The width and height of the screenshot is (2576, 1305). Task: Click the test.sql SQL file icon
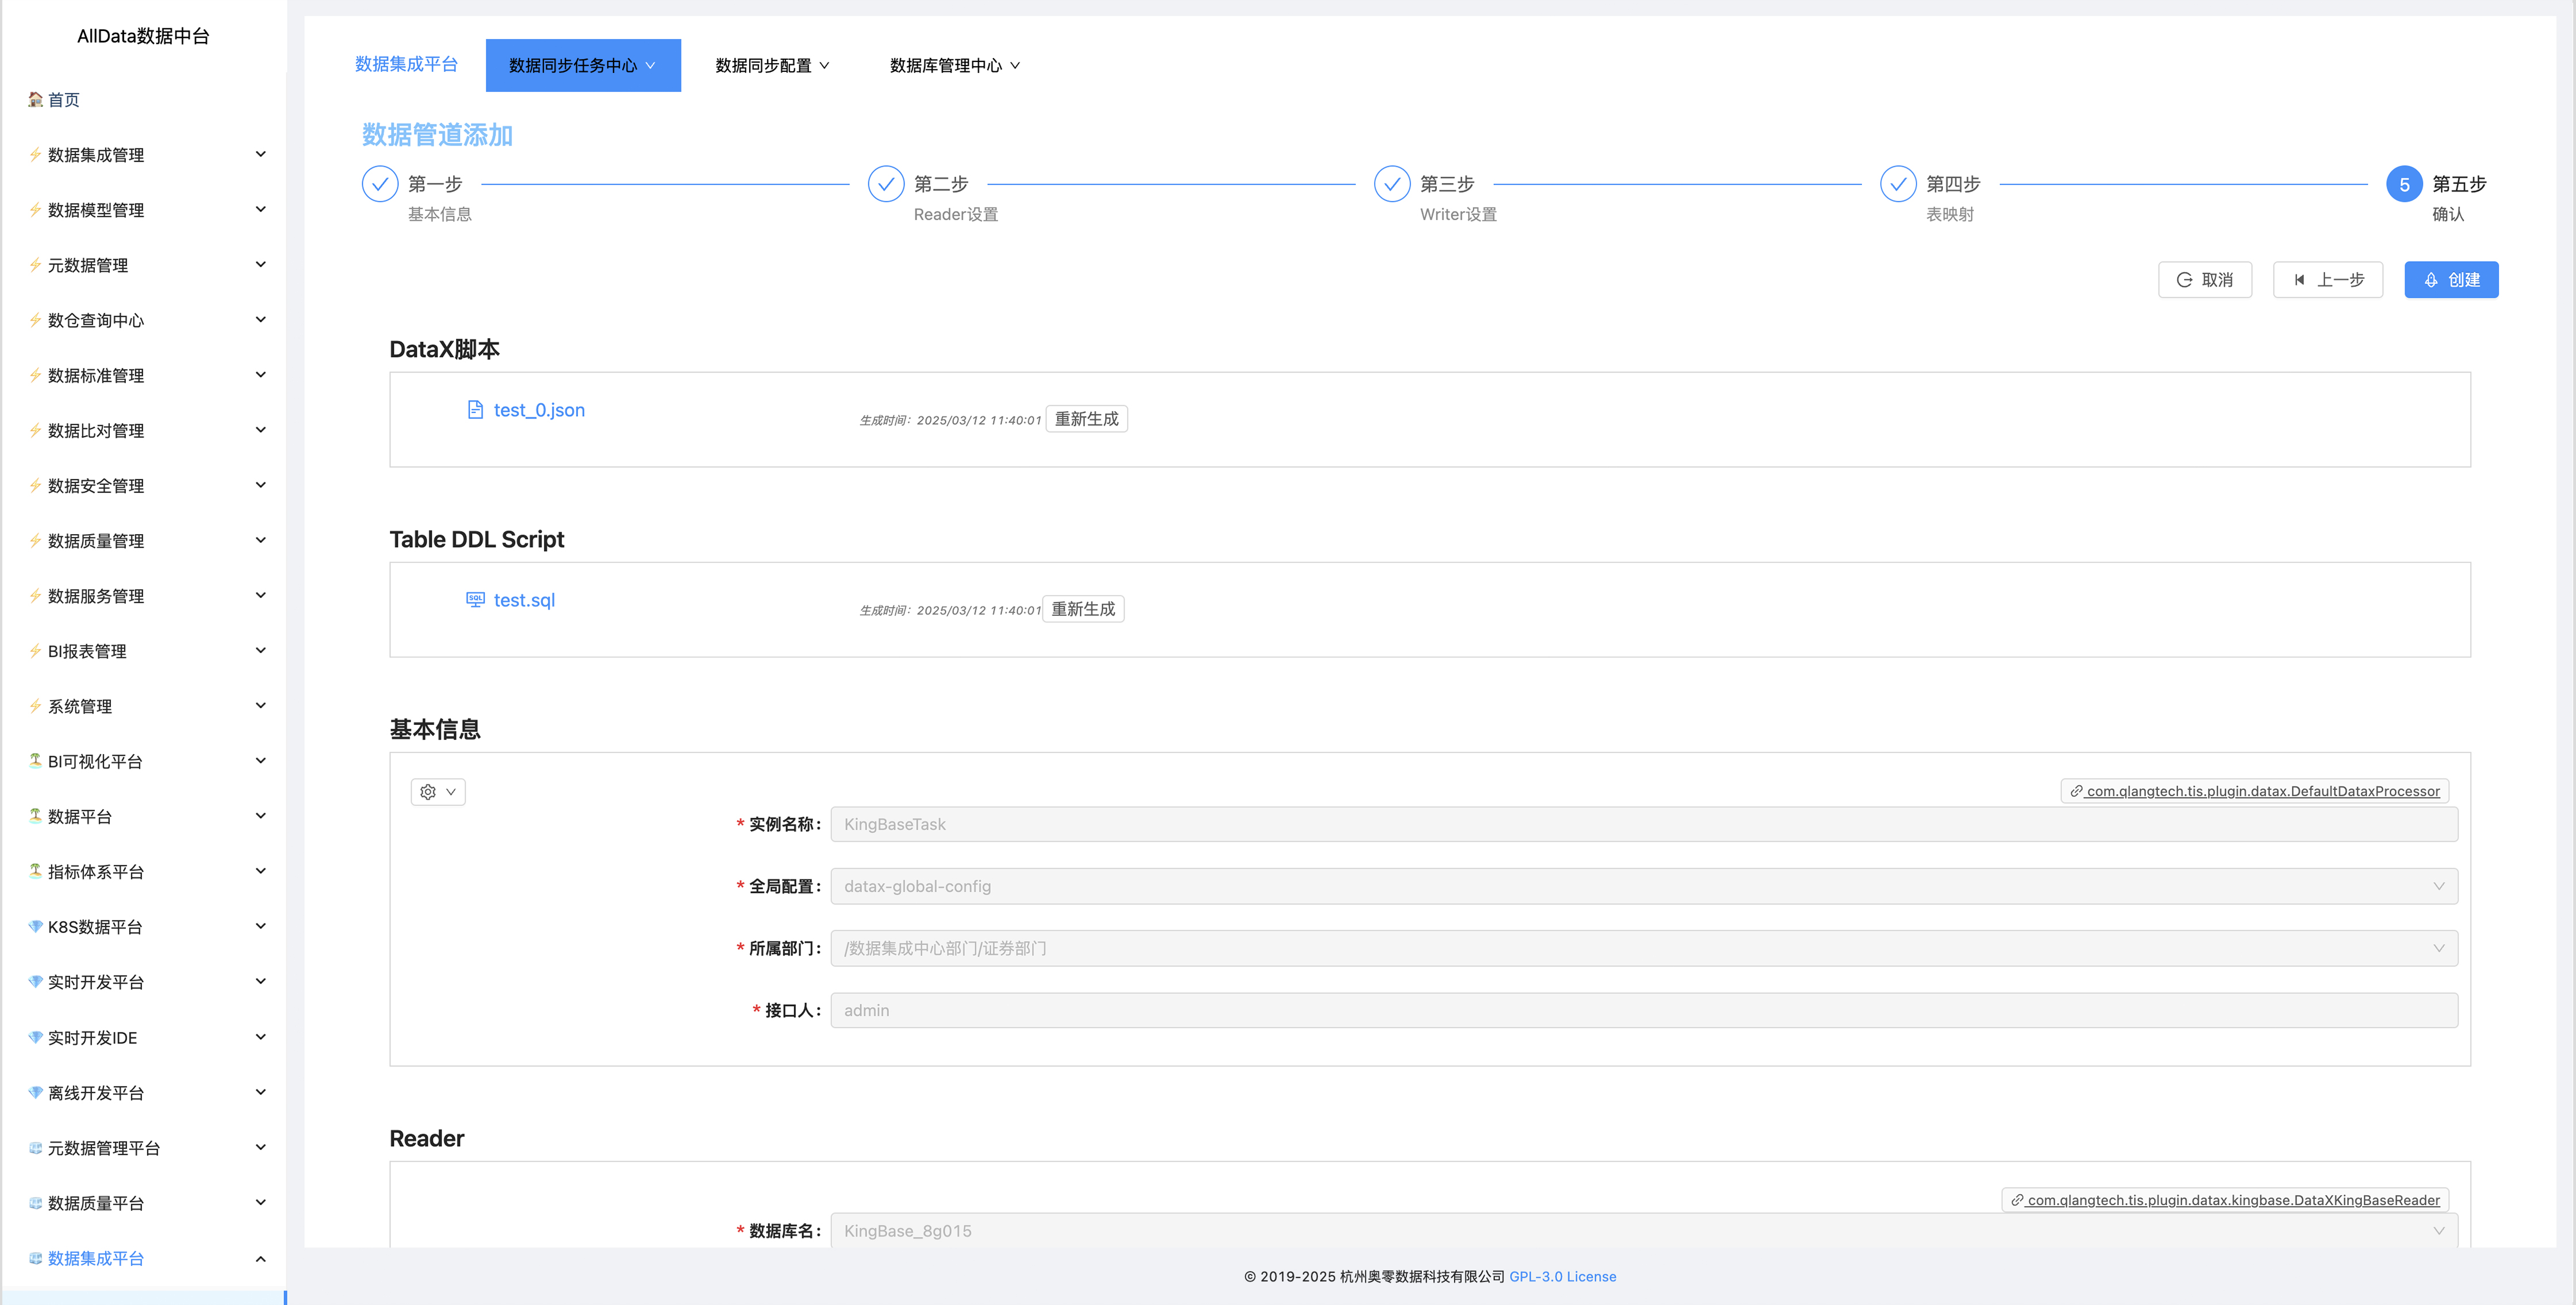(x=475, y=599)
